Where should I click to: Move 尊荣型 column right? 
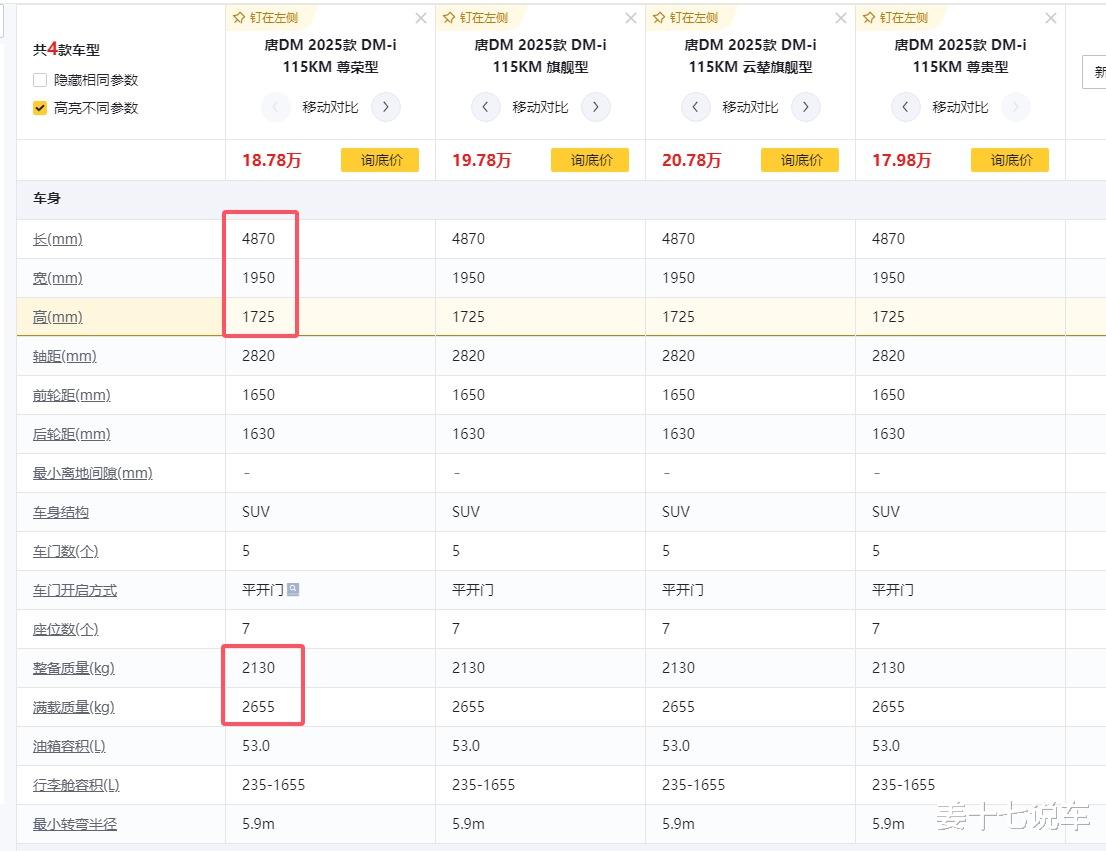coord(386,107)
